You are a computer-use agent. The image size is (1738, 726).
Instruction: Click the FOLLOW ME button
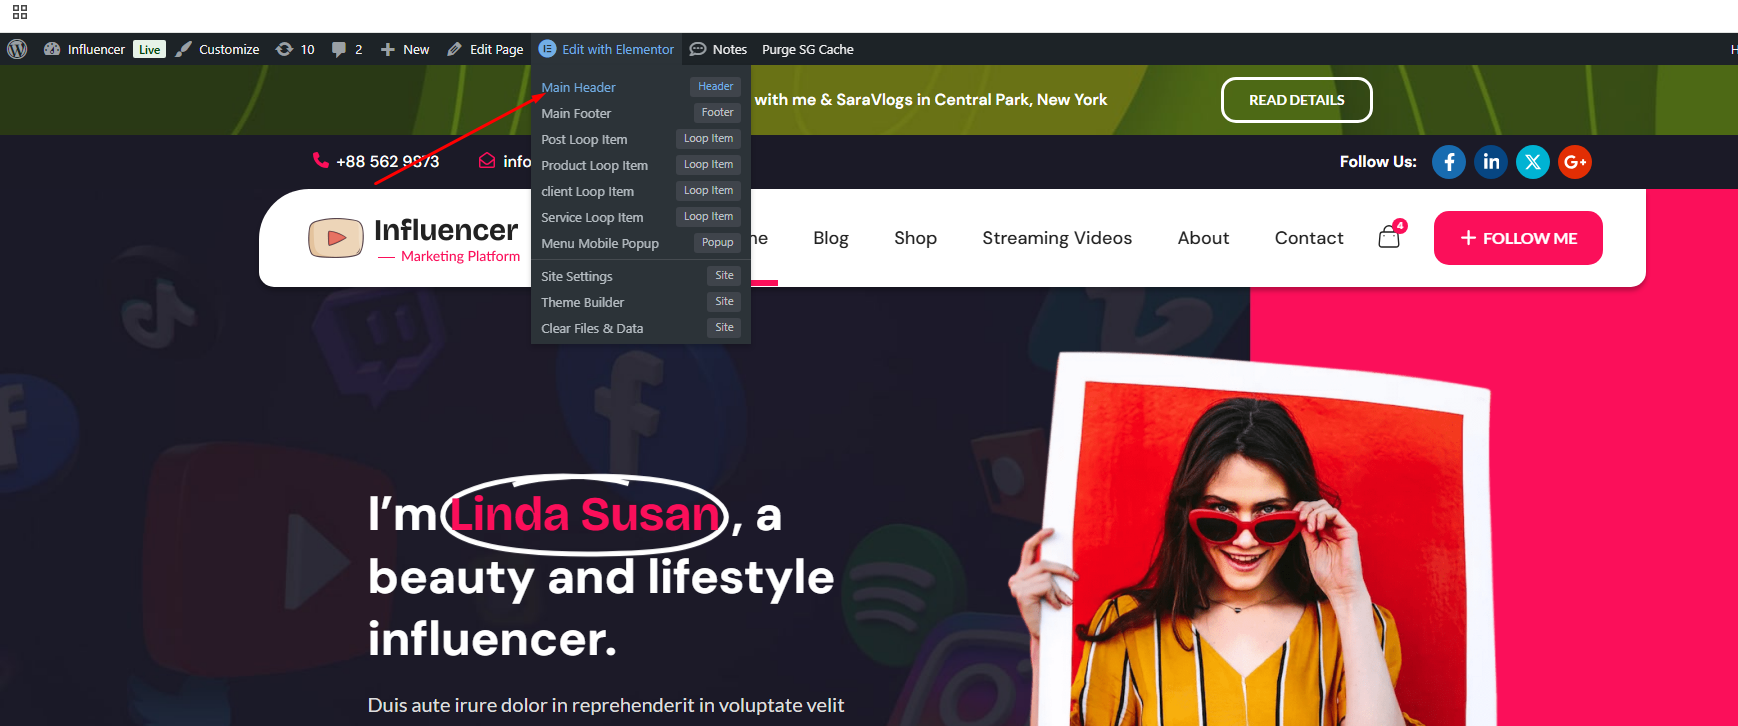click(1518, 238)
